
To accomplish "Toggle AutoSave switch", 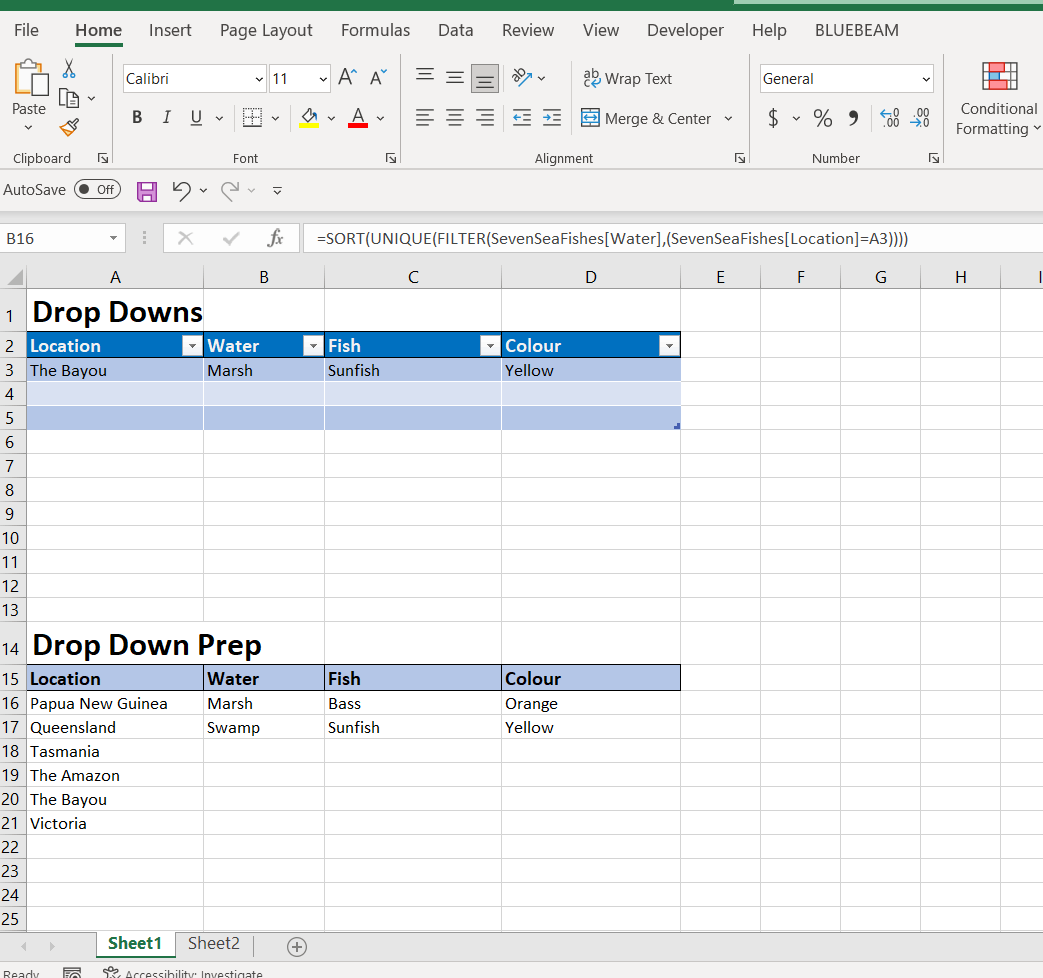I will tap(97, 190).
